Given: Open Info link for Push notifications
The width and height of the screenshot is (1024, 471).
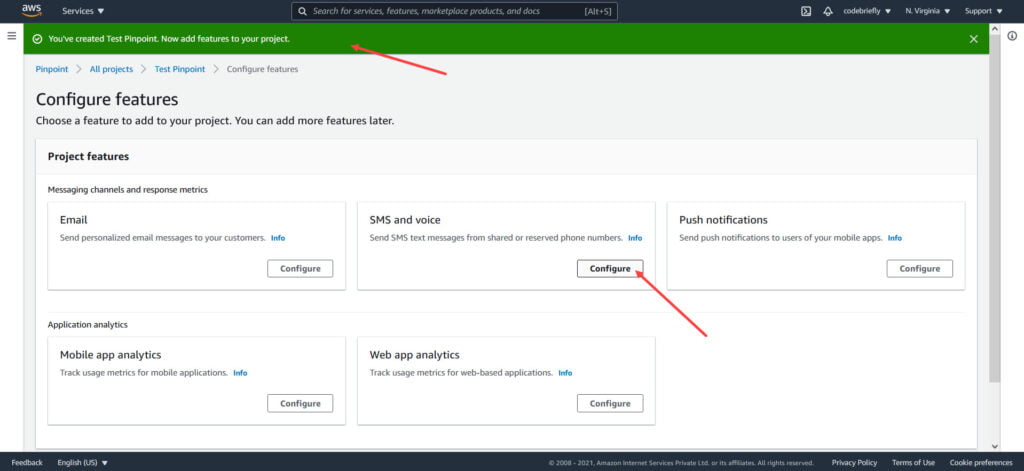Looking at the screenshot, I should click(895, 238).
